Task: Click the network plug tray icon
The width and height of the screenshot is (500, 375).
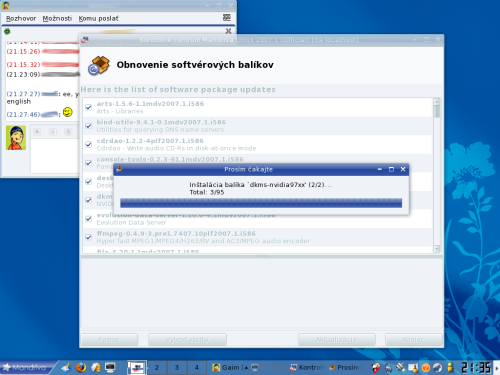Action: 400,367
